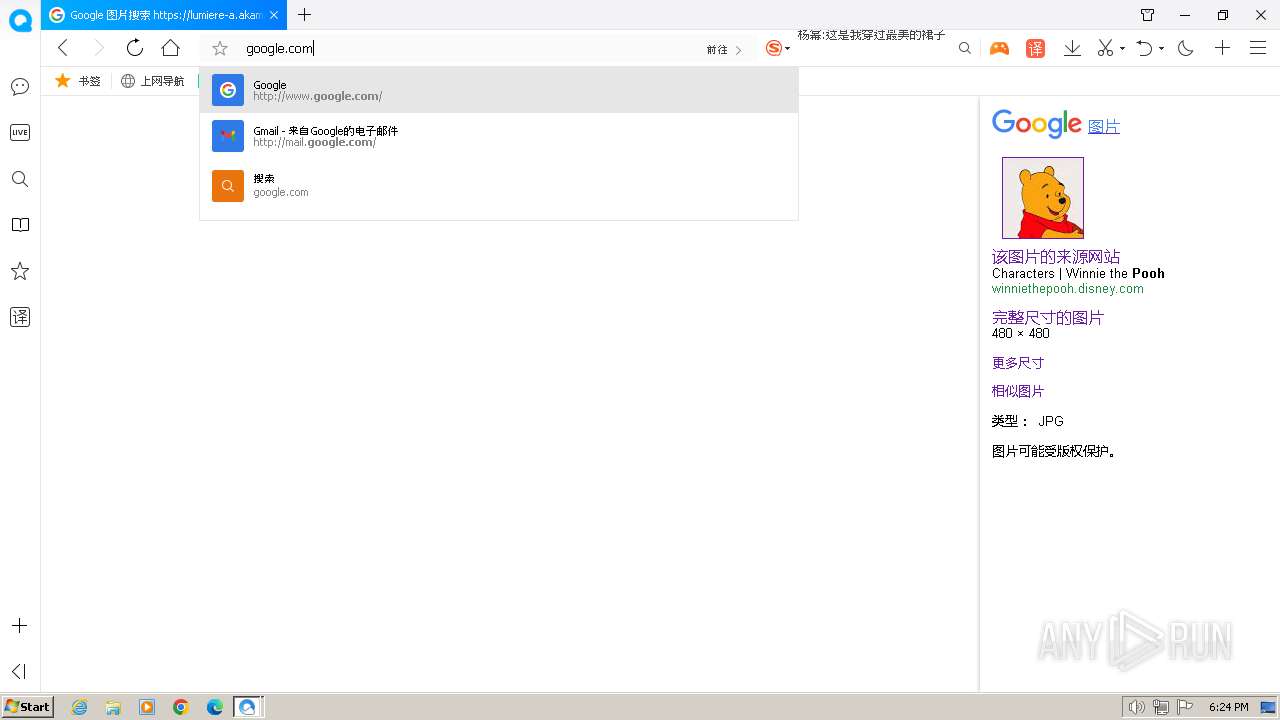This screenshot has height=720, width=1280.
Task: Select the 搜索 google.com suggestion
Action: [499, 185]
